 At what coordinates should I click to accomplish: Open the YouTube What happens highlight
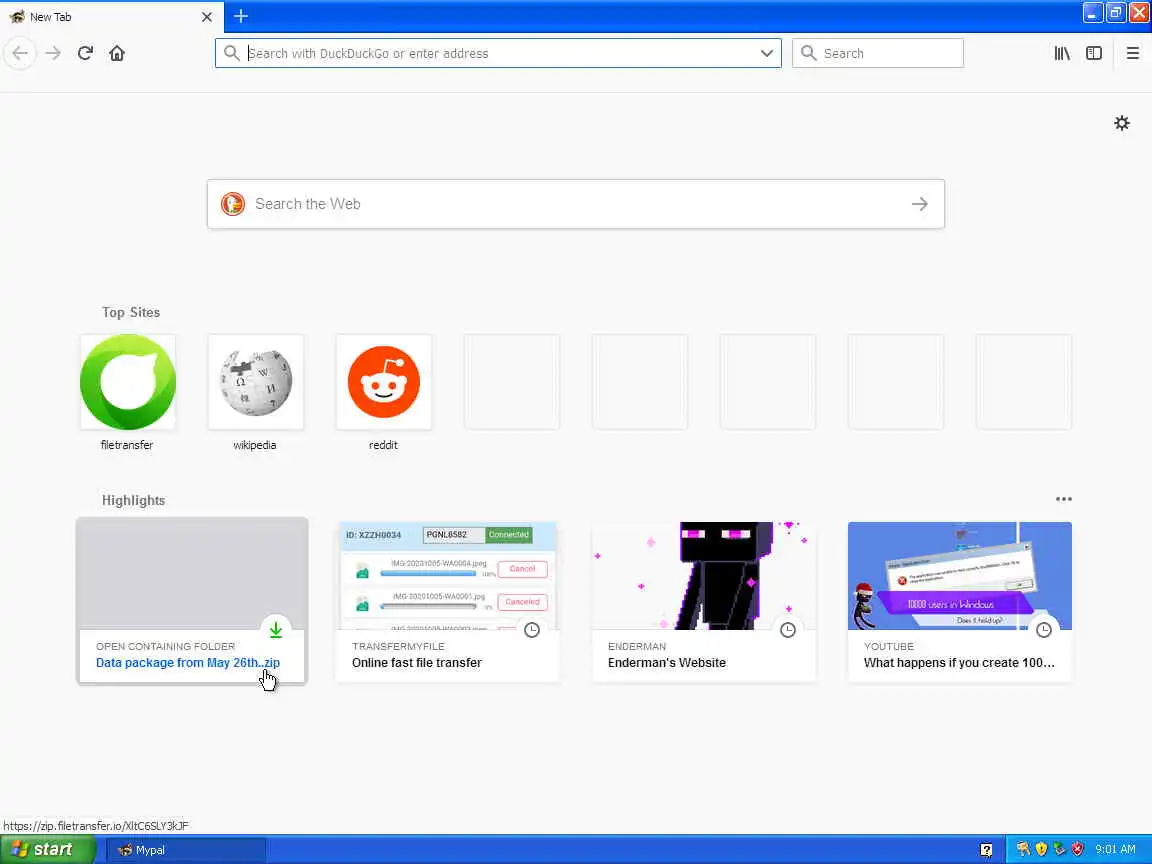pos(960,602)
